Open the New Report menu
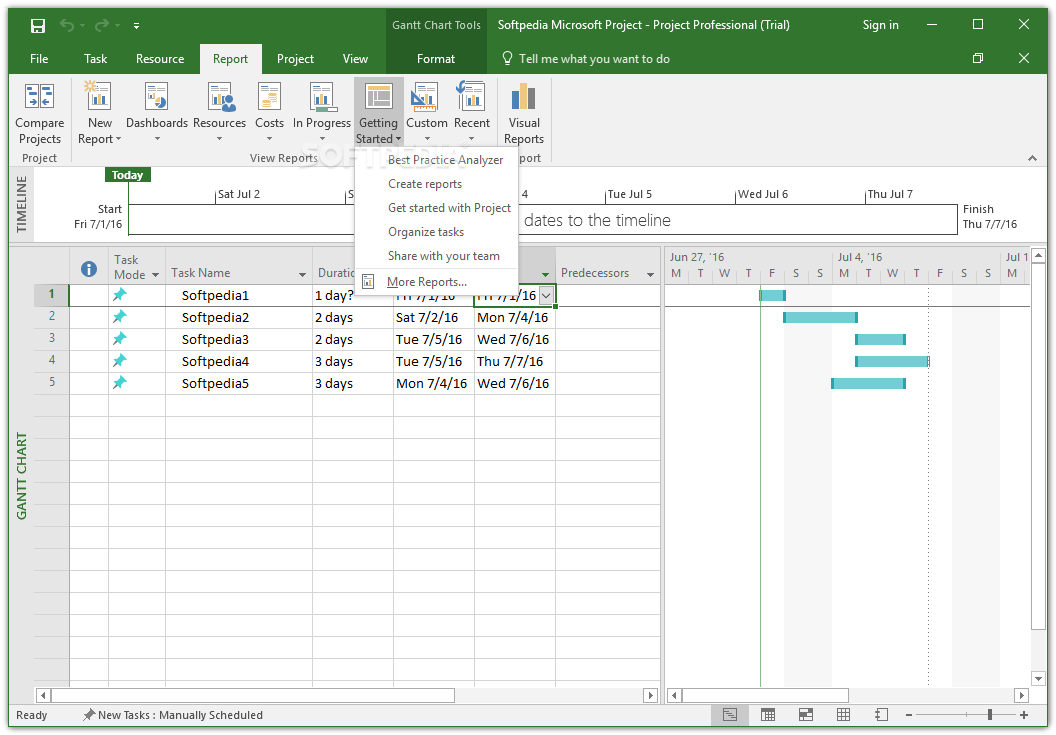1056x735 pixels. (100, 113)
